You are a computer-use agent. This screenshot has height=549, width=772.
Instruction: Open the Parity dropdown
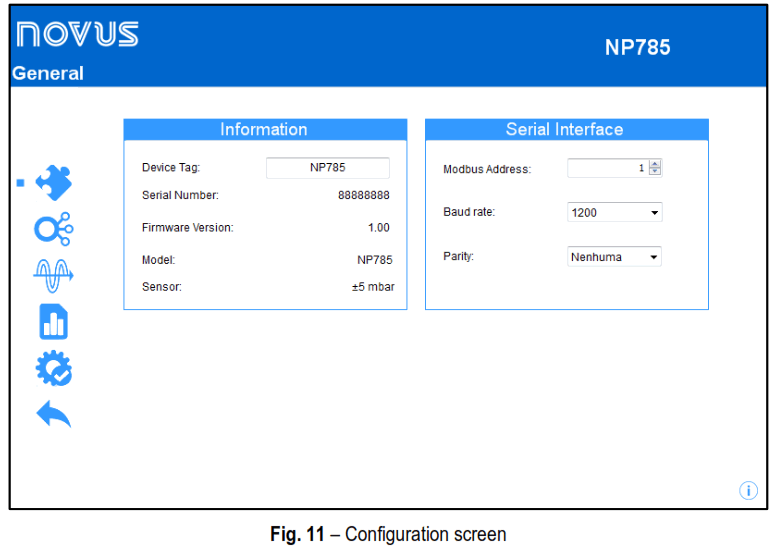point(614,257)
